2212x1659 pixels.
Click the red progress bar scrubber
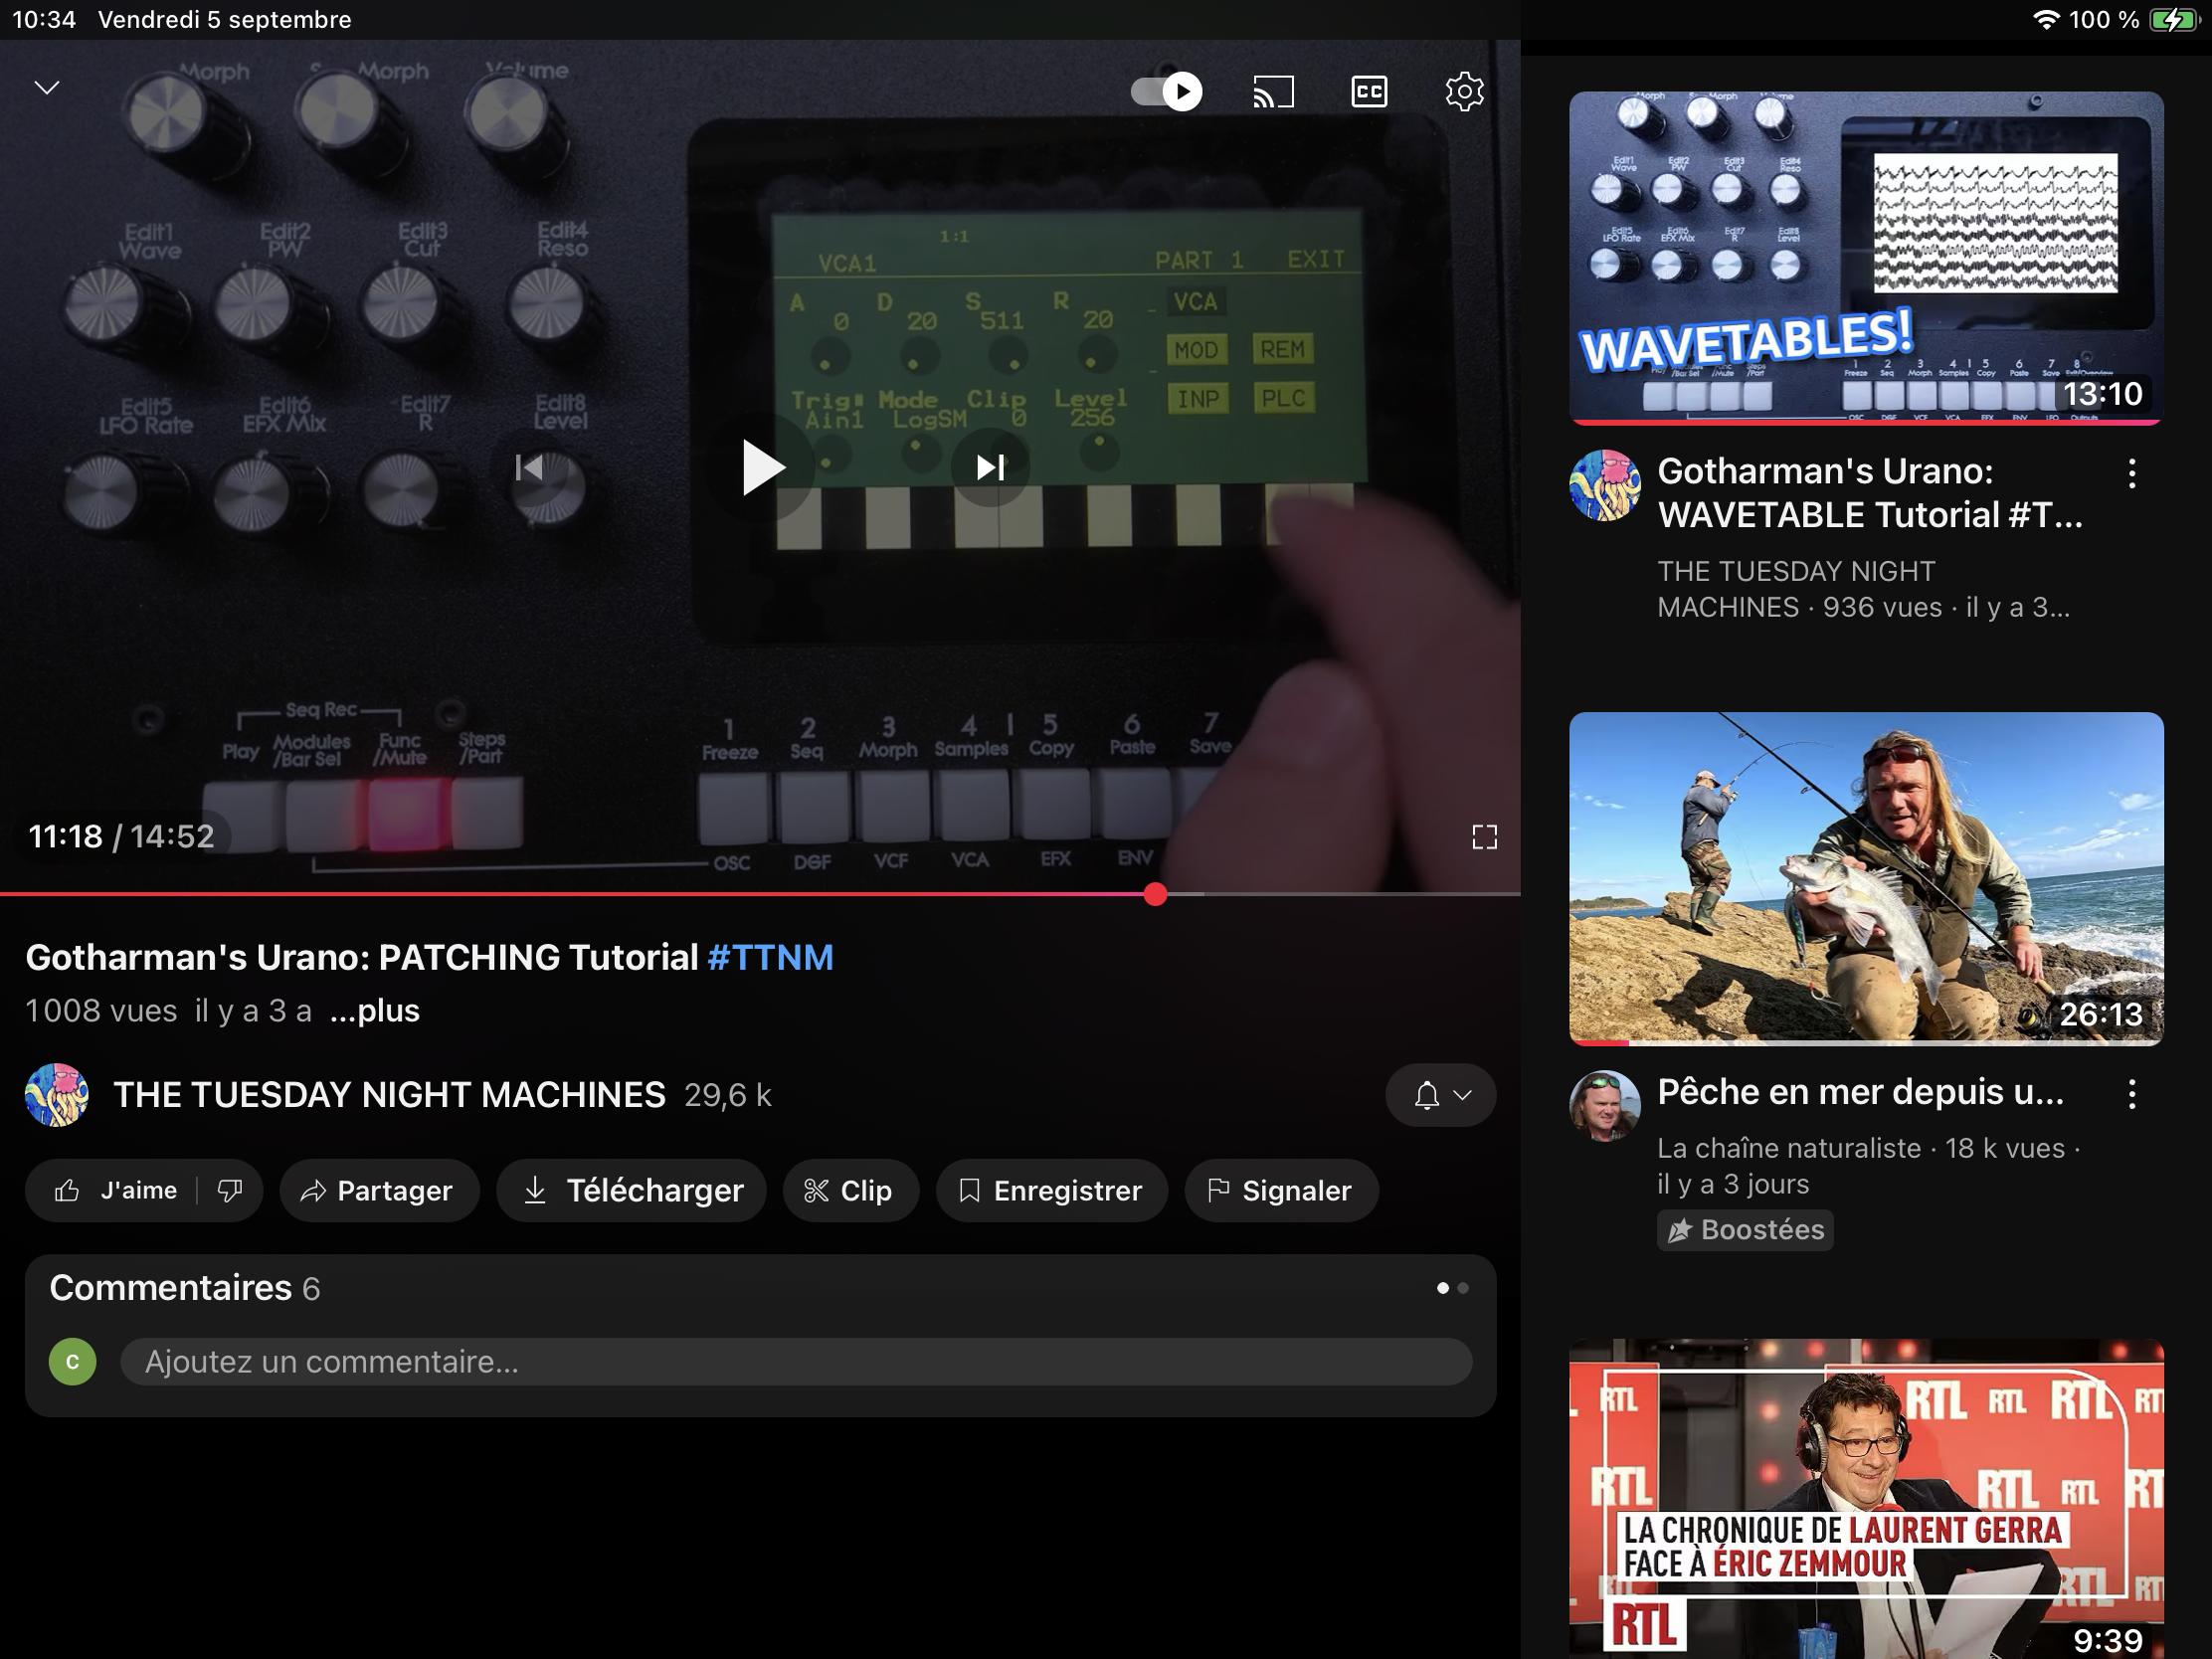pos(1155,894)
